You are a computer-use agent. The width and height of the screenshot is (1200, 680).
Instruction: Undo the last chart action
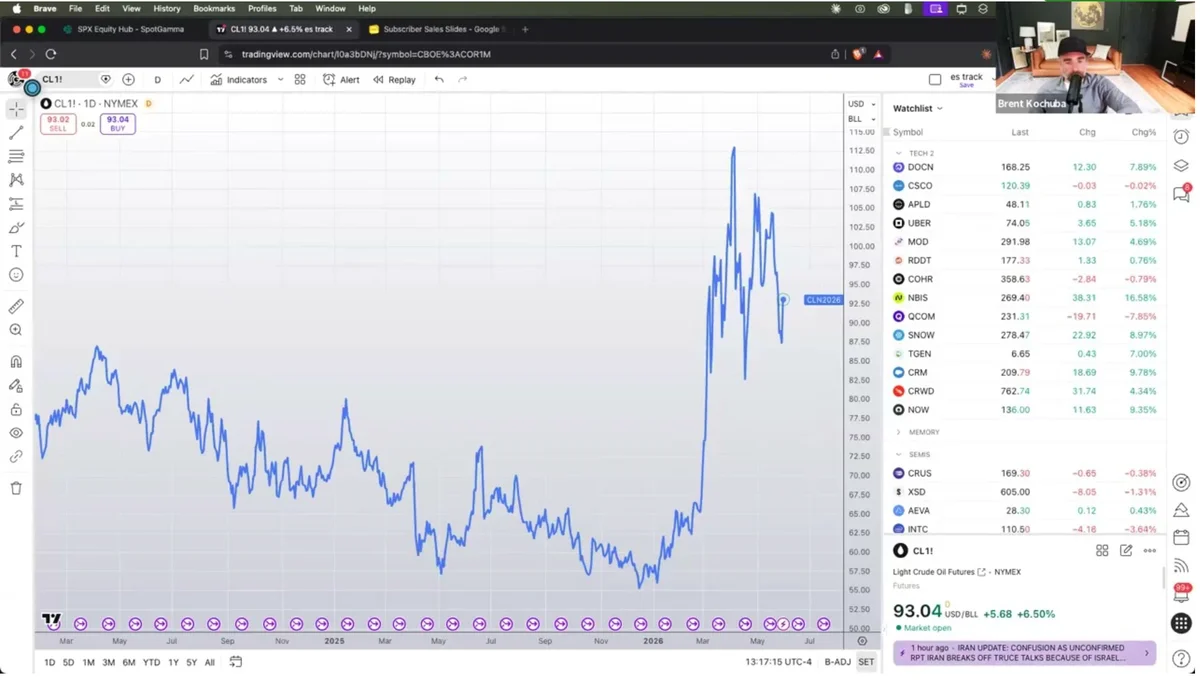pos(439,79)
